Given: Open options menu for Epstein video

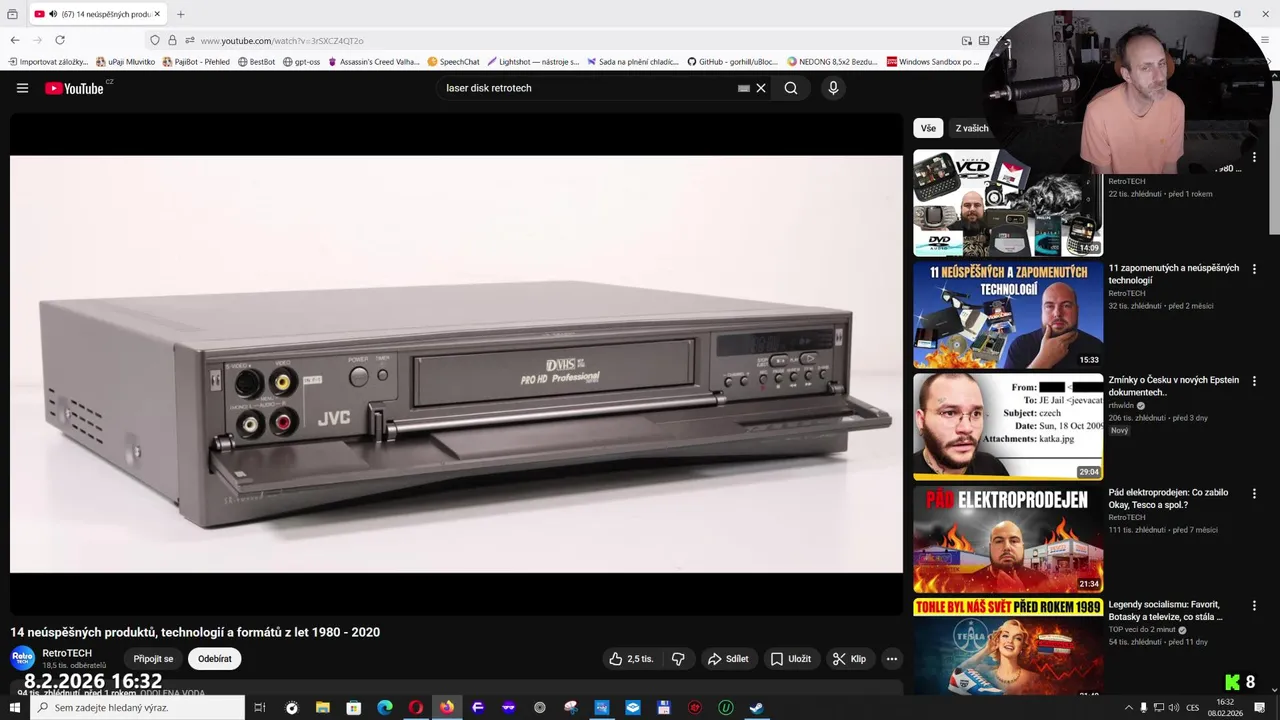Looking at the screenshot, I should pos(1254,381).
